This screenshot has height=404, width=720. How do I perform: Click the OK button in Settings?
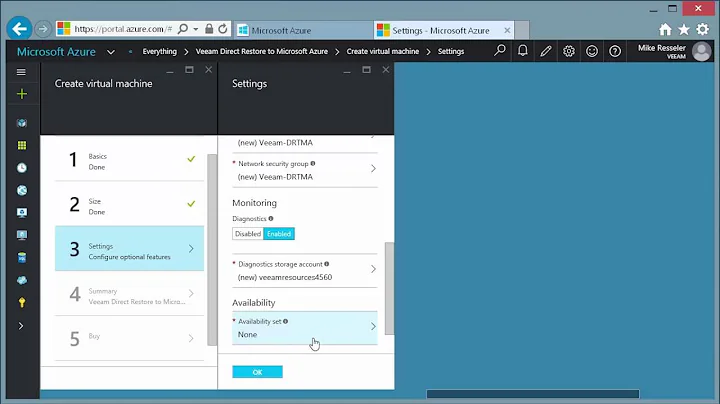[257, 372]
